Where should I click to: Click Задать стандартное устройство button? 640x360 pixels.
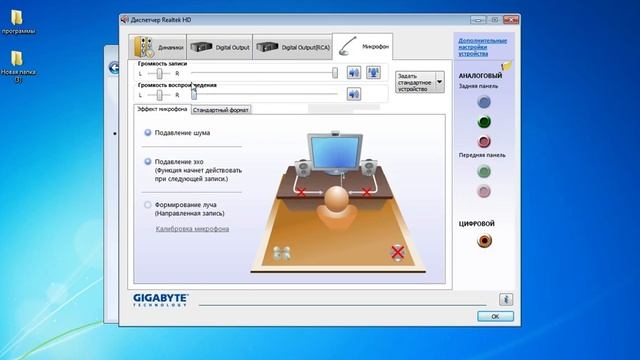tap(415, 82)
